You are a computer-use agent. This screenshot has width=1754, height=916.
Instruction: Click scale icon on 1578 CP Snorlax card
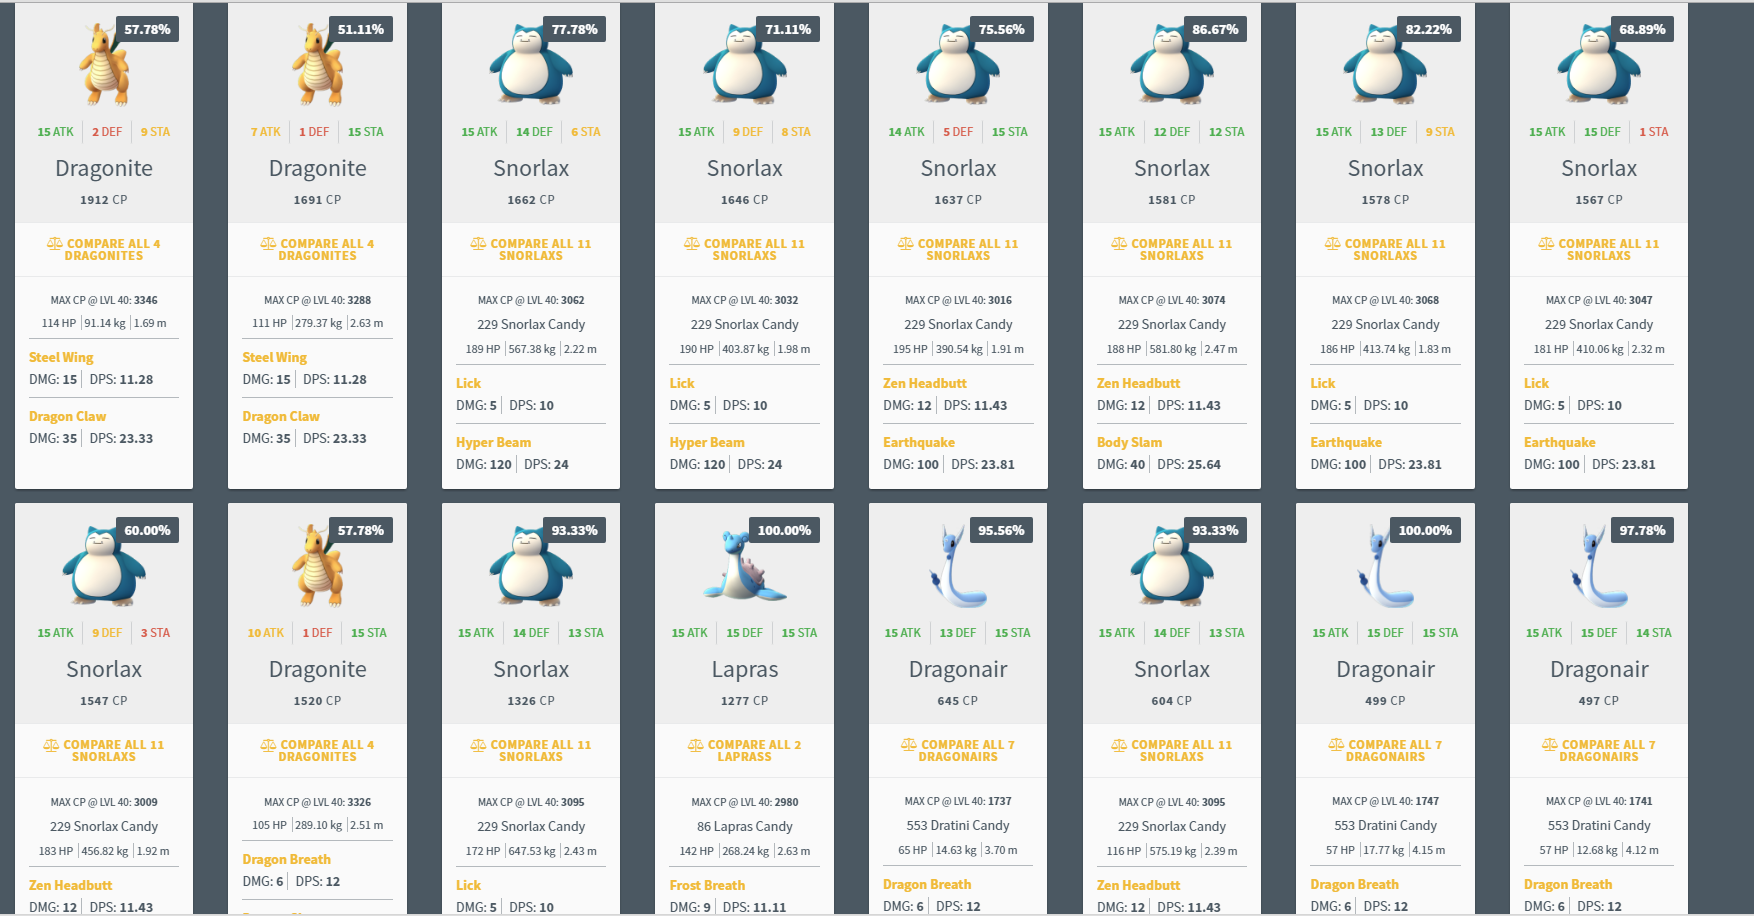[1333, 244]
